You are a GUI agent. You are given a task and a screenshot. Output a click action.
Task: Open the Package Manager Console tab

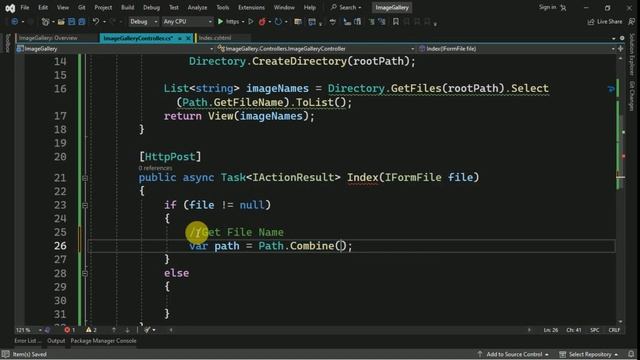point(103,341)
